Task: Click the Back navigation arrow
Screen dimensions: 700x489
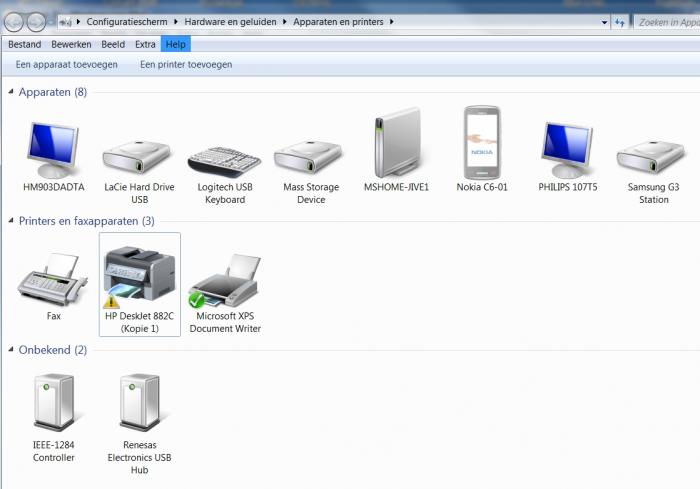Action: [x=13, y=22]
